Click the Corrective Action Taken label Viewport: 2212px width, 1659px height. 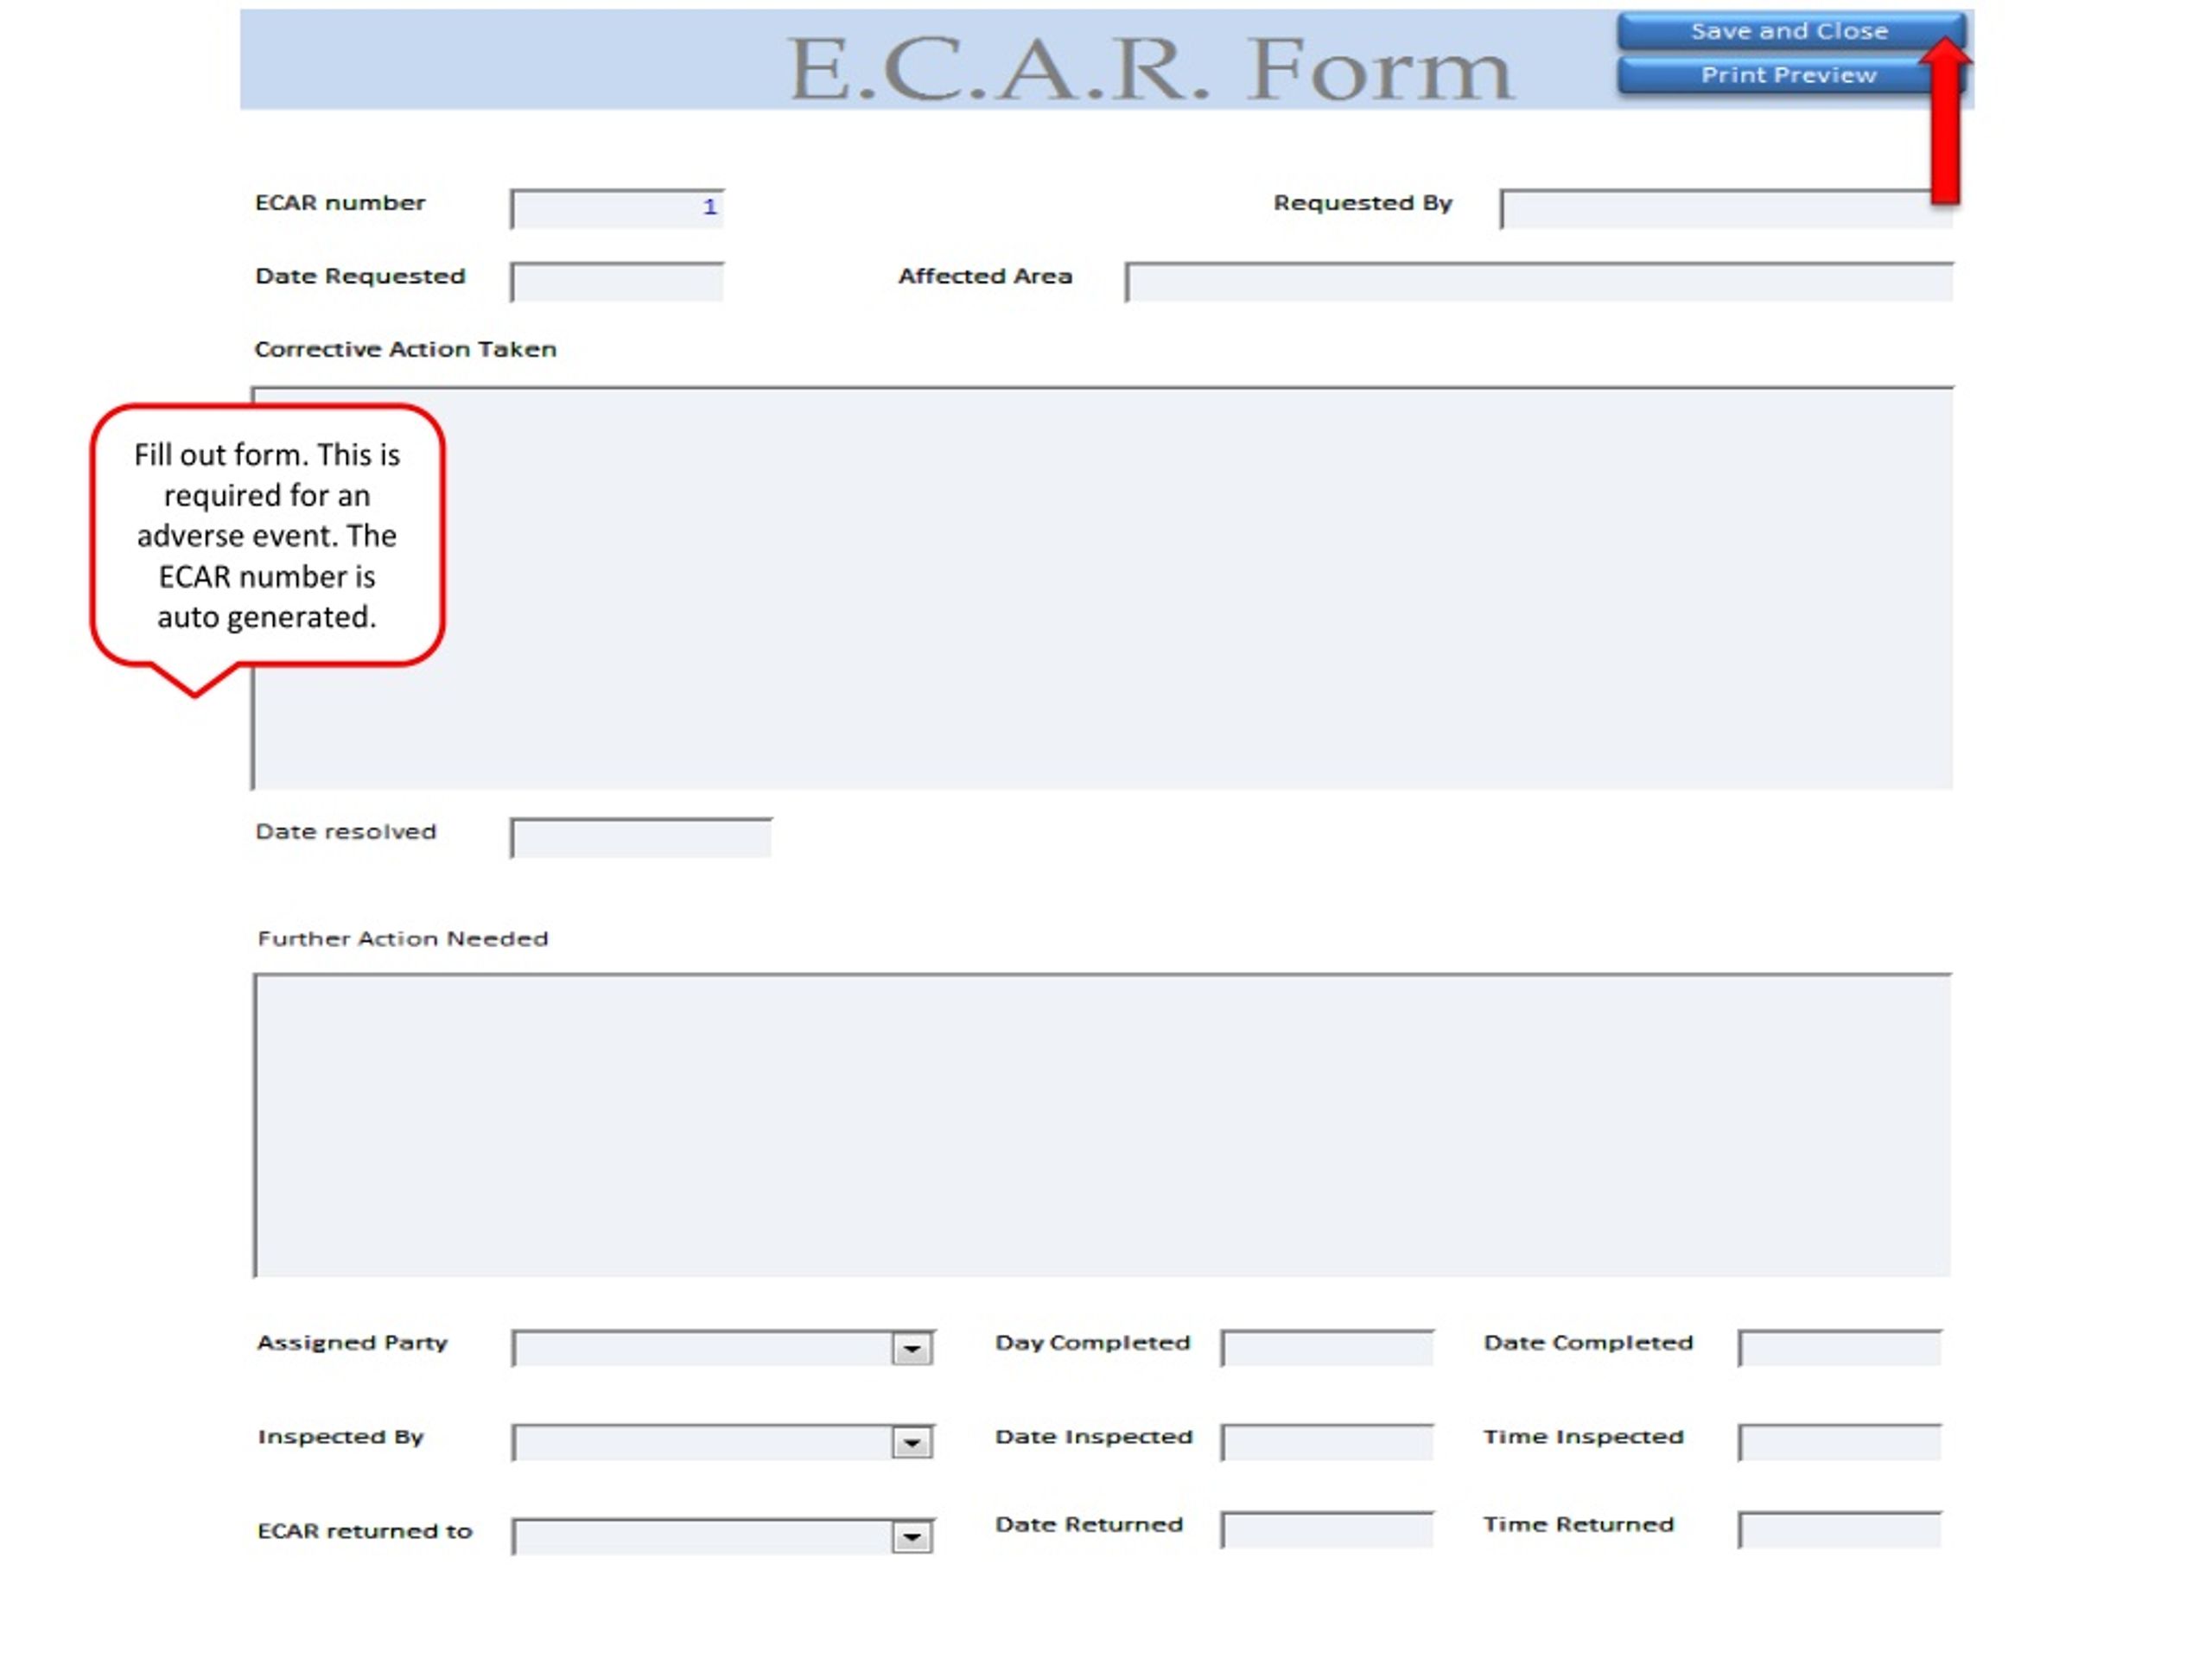pyautogui.click(x=405, y=349)
